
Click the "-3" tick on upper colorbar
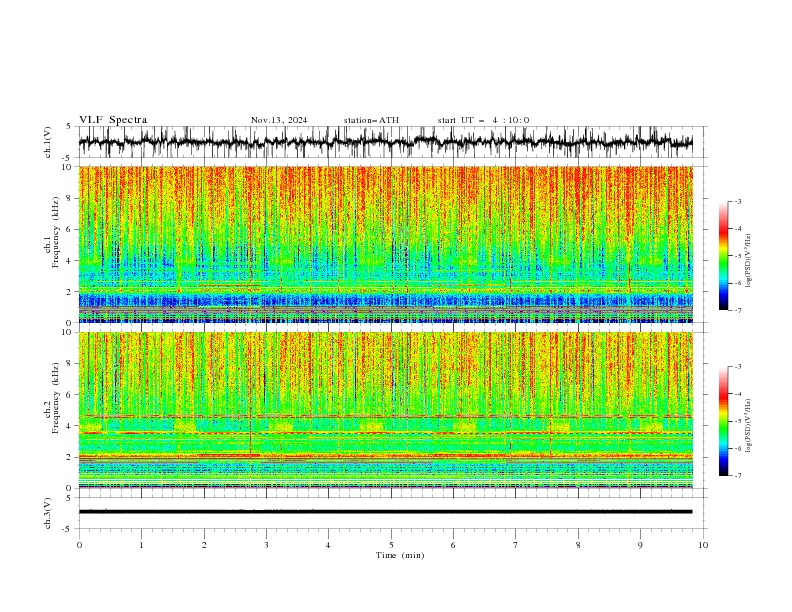[738, 201]
